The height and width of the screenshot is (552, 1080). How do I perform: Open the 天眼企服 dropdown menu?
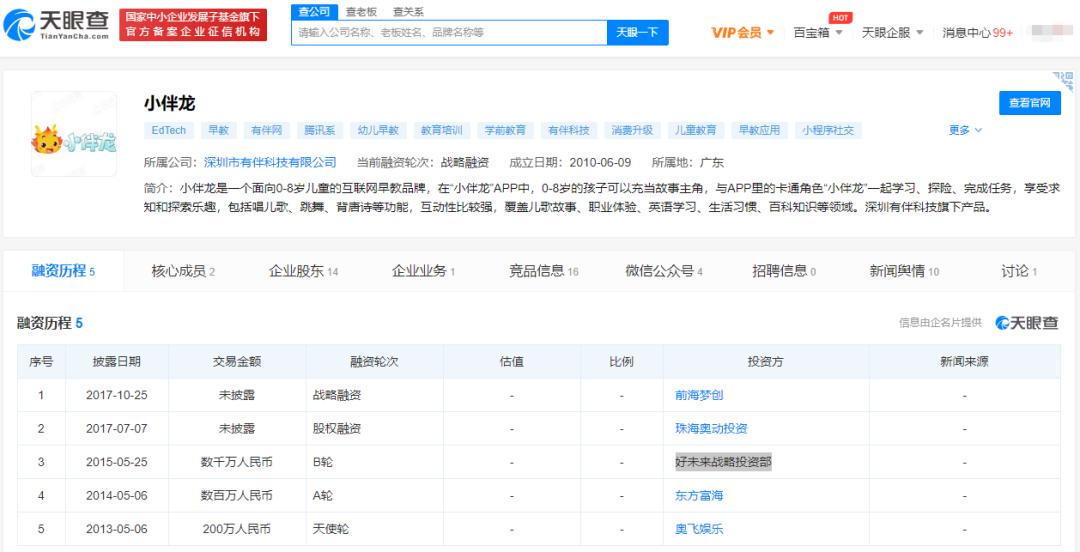pyautogui.click(x=892, y=32)
